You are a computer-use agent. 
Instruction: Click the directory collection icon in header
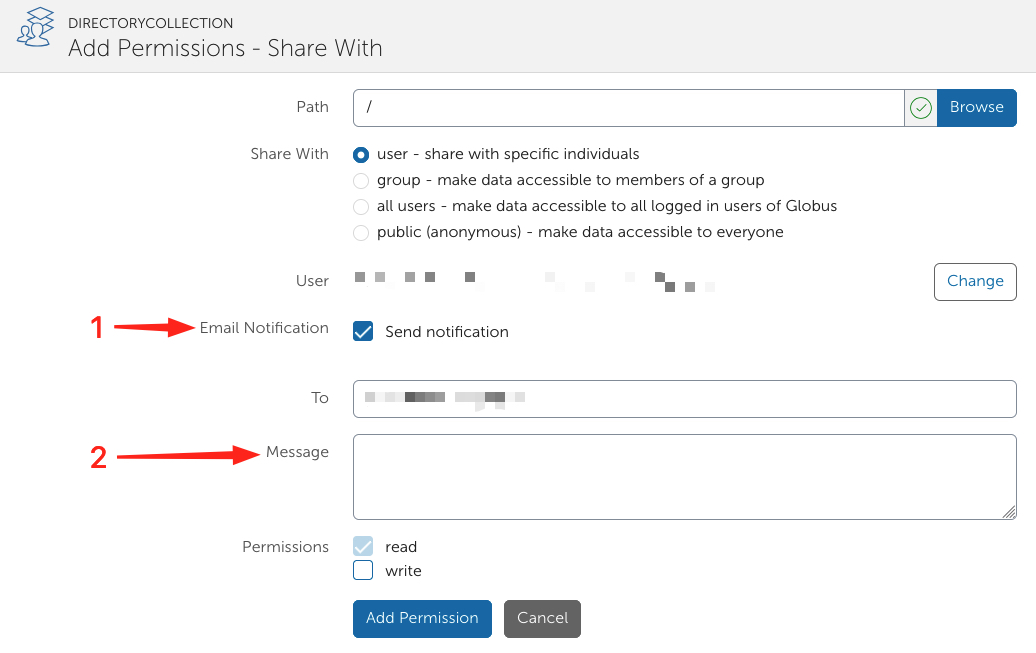[35, 27]
